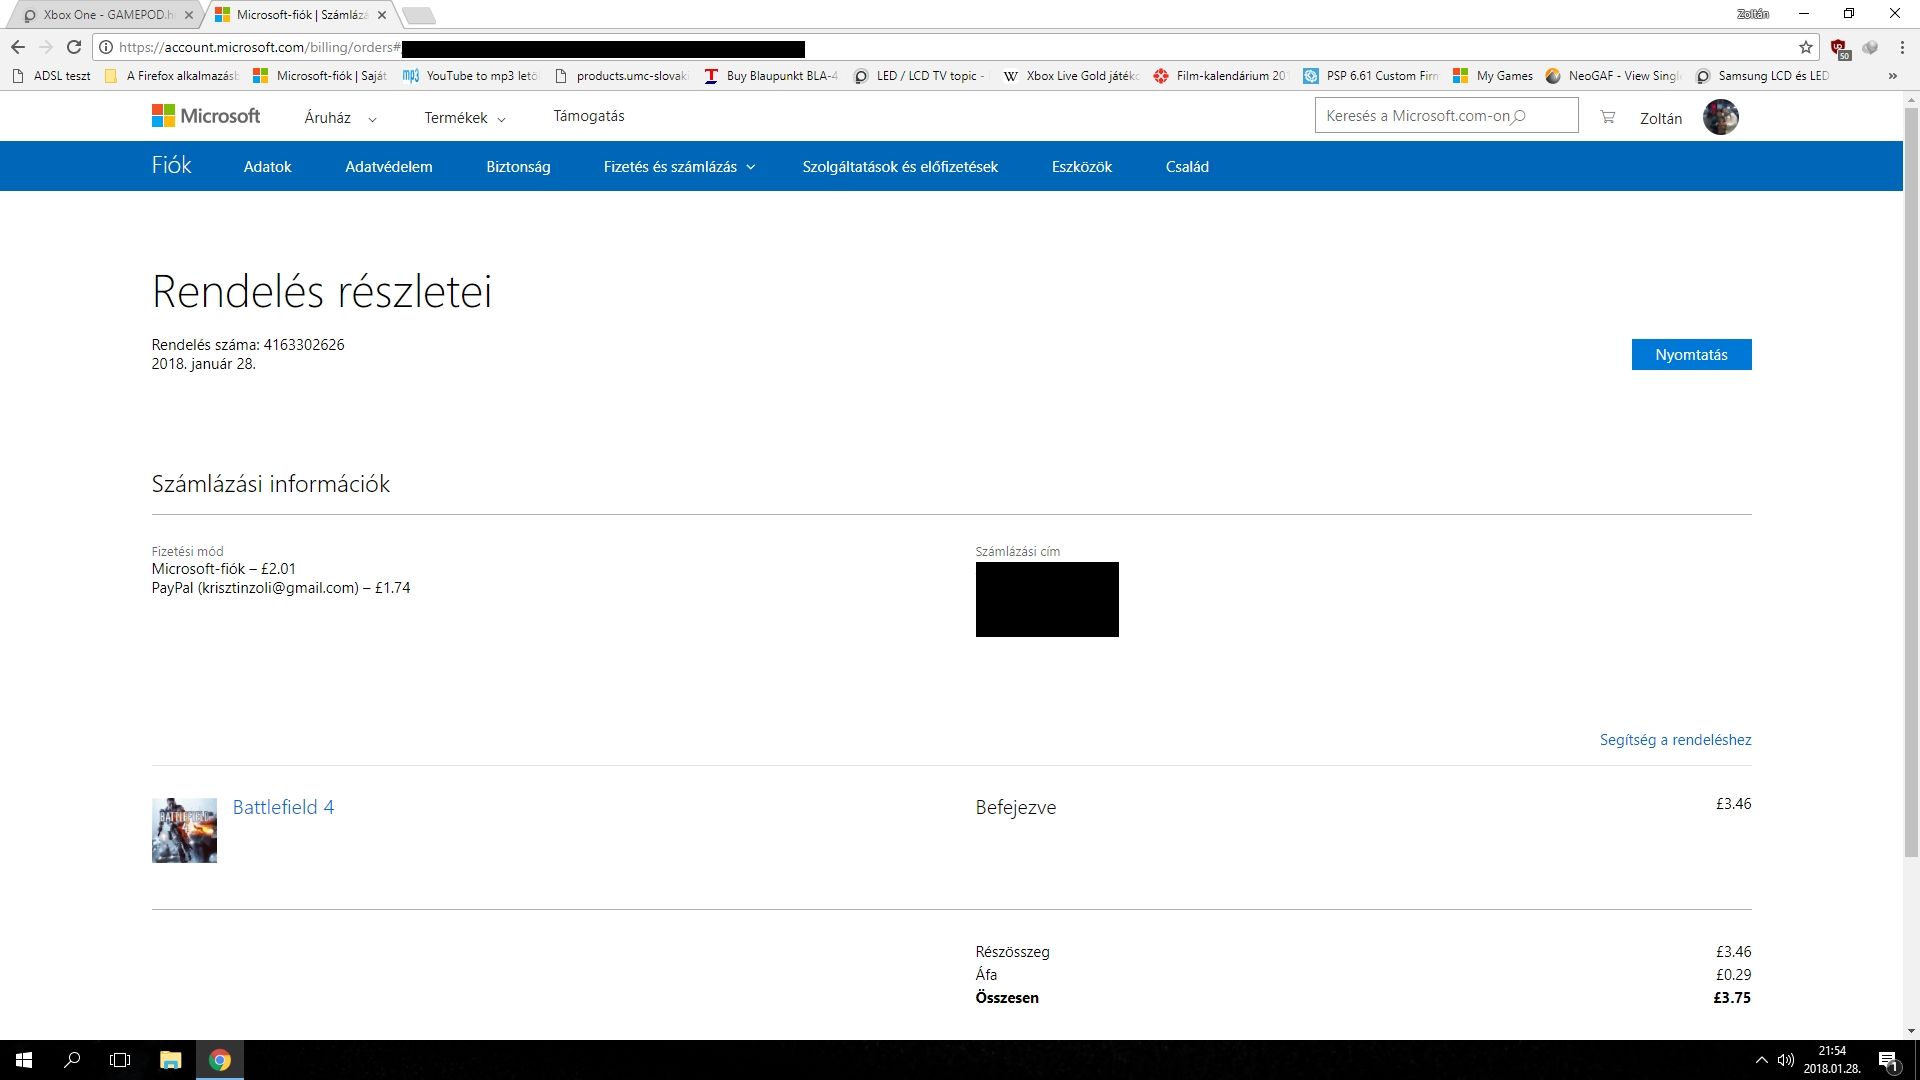Viewport: 1920px width, 1080px height.
Task: Open the Biztonság menu item
Action: coord(518,167)
